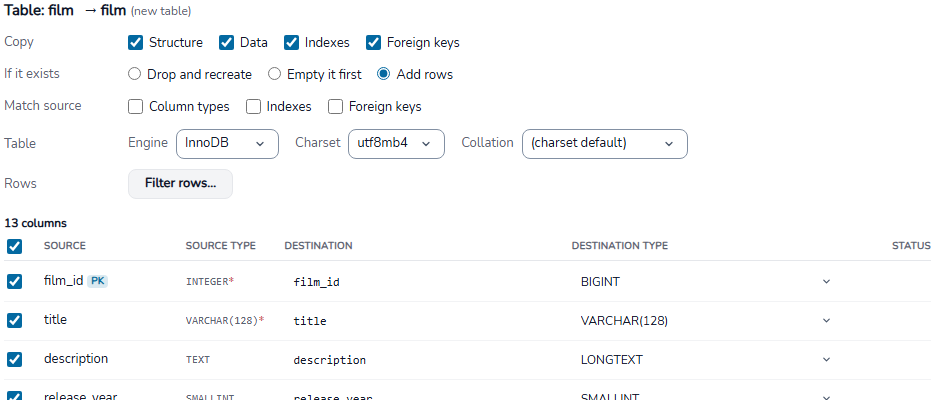The image size is (943, 400).
Task: Enable Match source Column types
Action: (136, 106)
